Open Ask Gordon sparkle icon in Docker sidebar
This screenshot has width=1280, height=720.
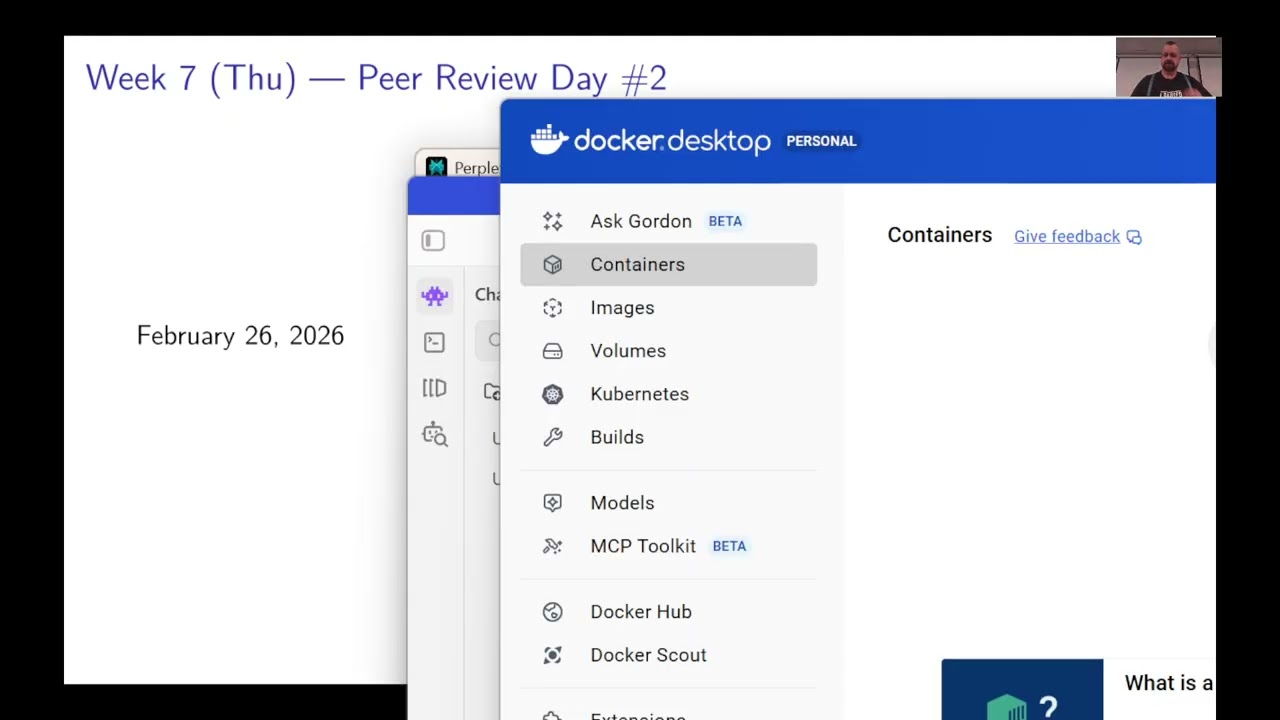click(552, 221)
